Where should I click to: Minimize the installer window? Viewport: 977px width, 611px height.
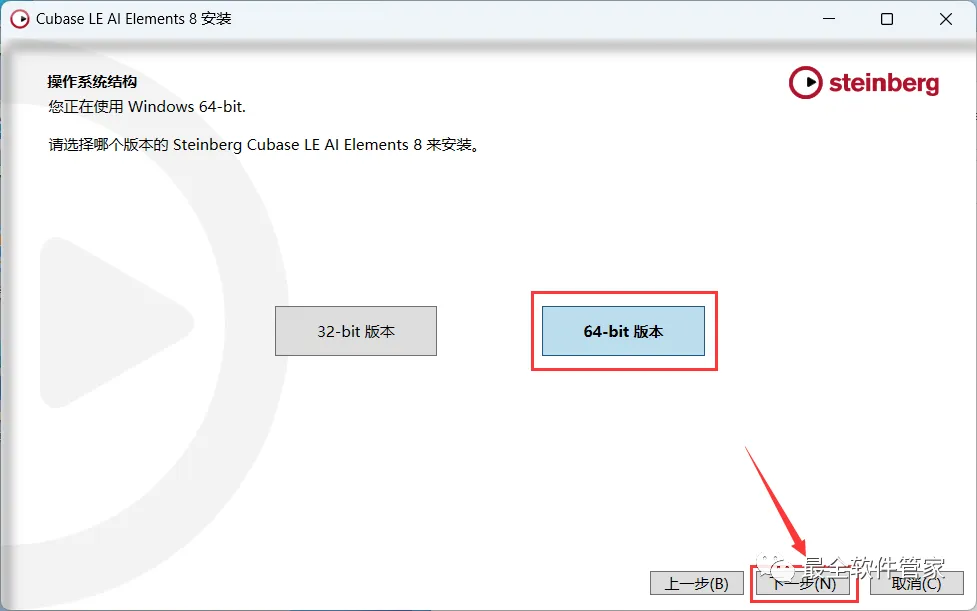click(x=829, y=19)
